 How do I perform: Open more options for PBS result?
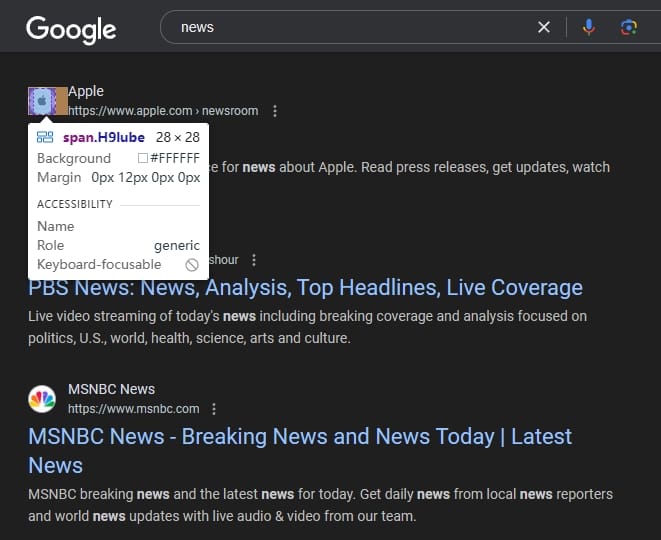pos(254,260)
